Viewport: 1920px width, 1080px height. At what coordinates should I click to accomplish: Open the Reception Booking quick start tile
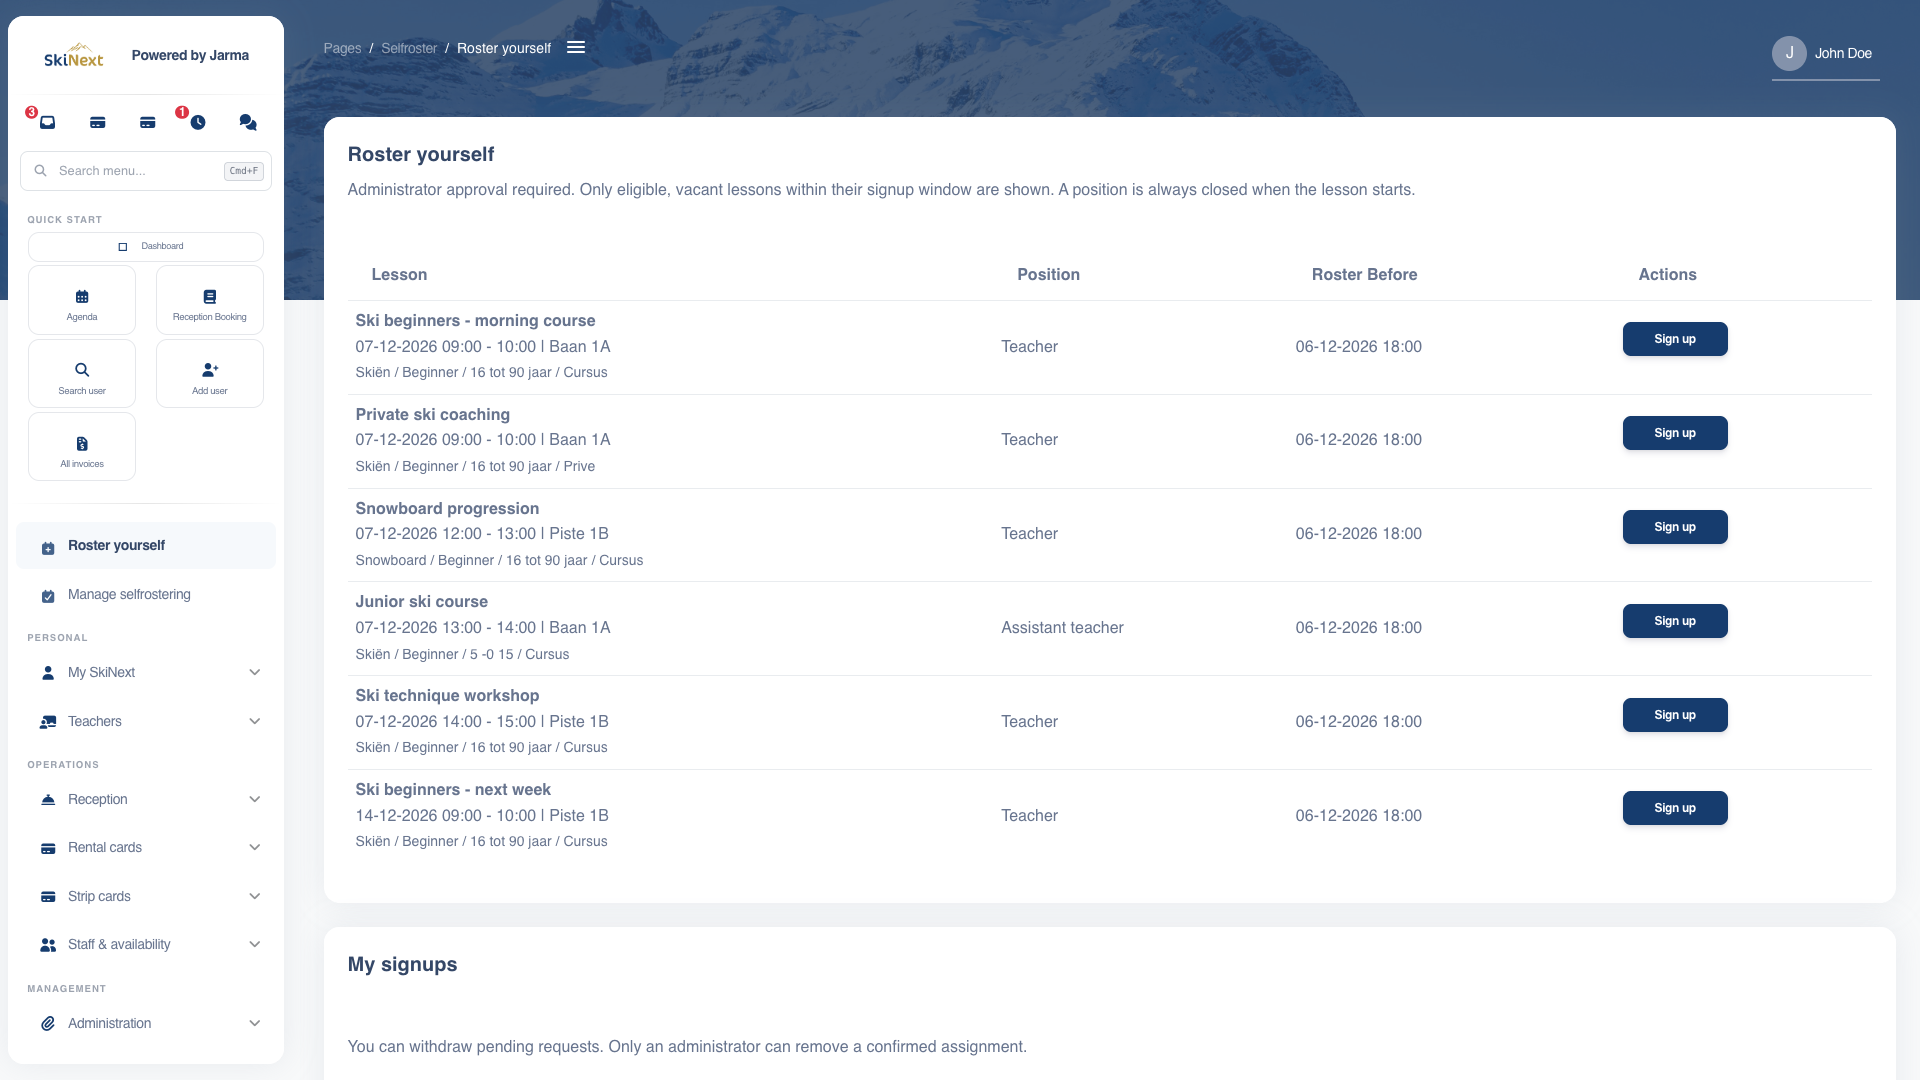[x=210, y=300]
